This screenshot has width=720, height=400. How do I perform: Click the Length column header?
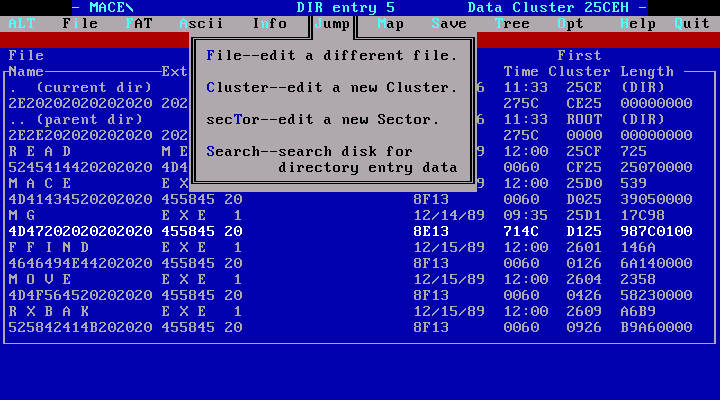click(647, 72)
